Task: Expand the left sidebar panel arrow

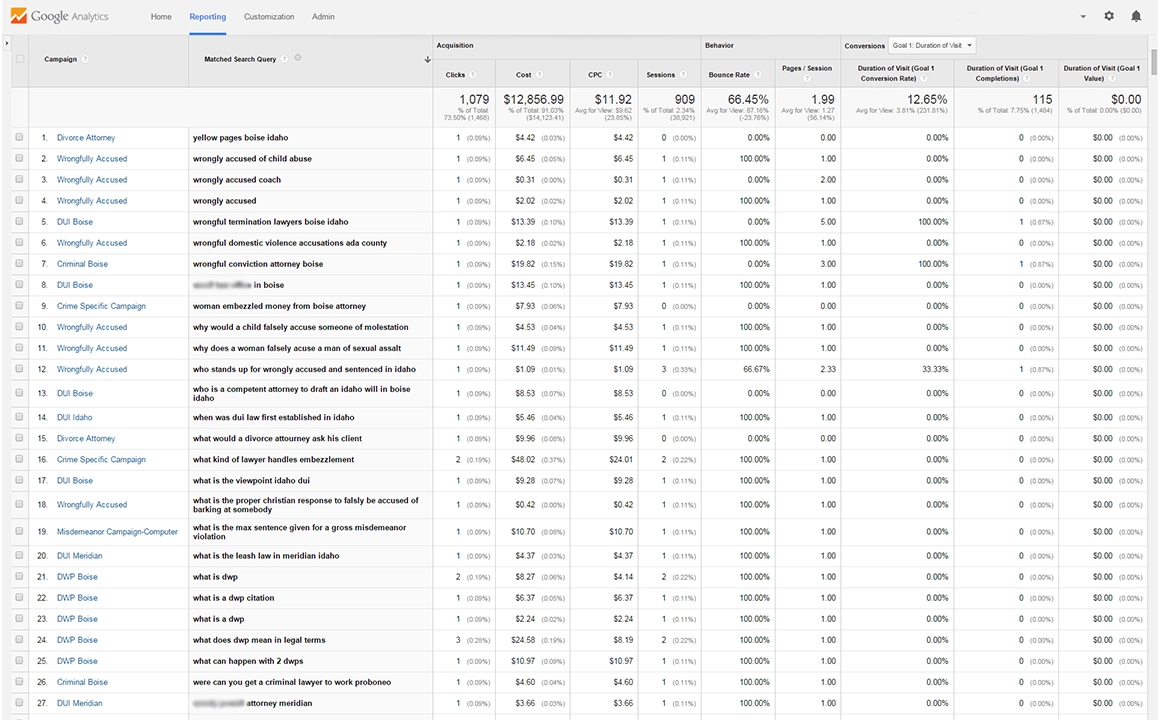Action: [x=7, y=43]
